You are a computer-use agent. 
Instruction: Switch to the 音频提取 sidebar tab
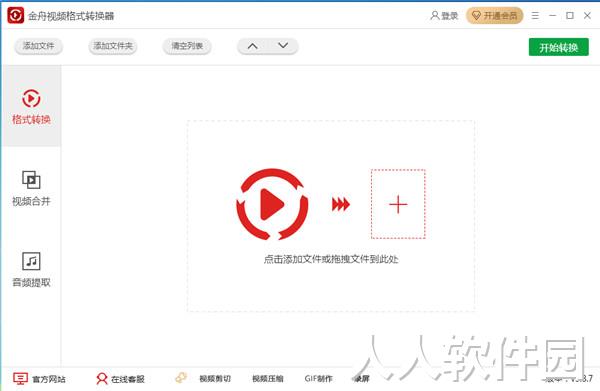(x=31, y=269)
